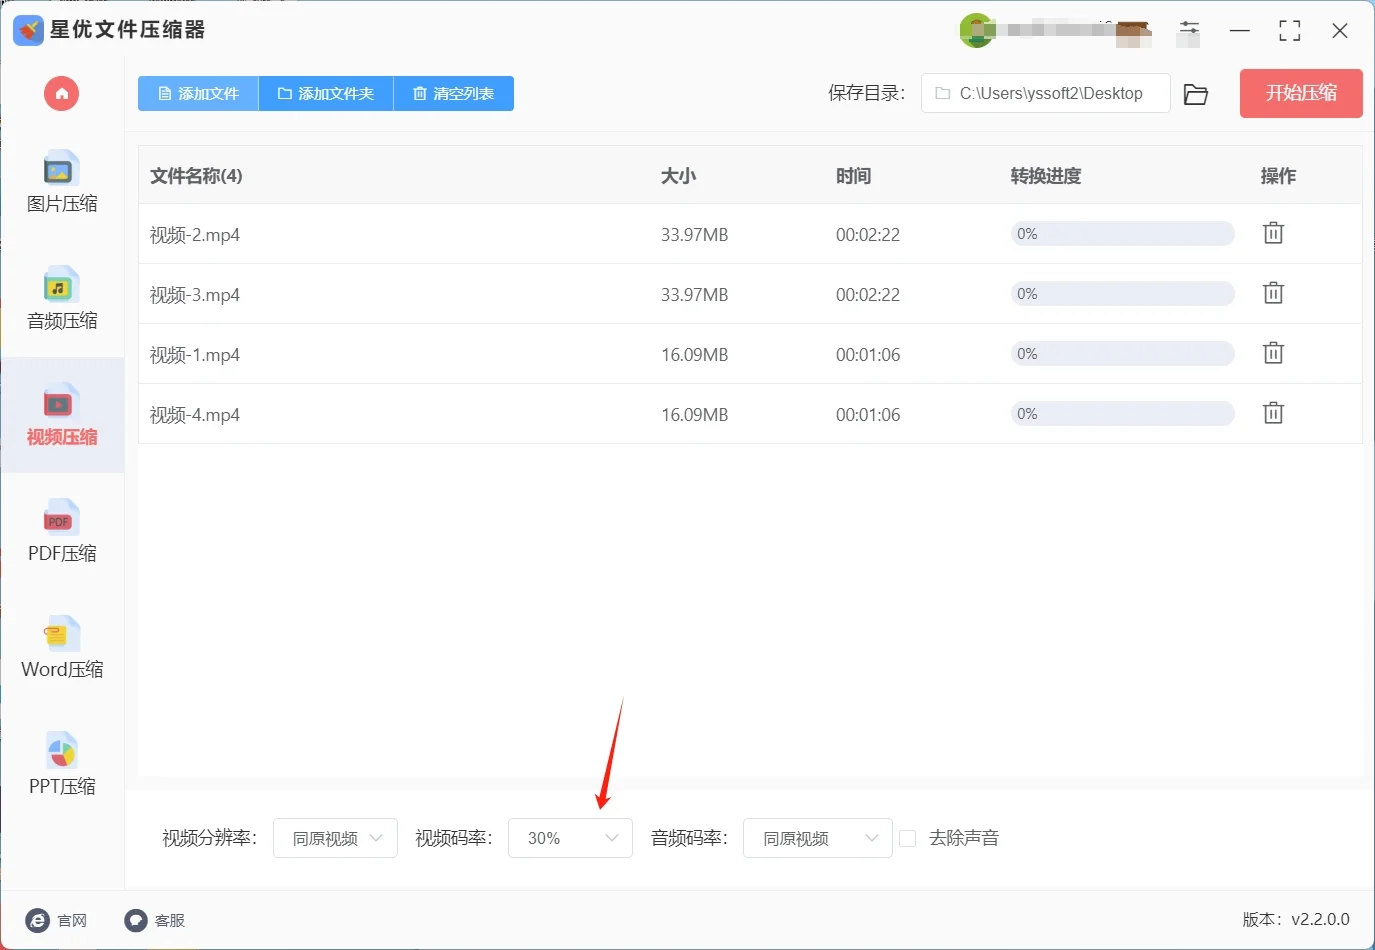The width and height of the screenshot is (1375, 950).
Task: Expand the 视频码率 30% dropdown
Action: (x=570, y=838)
